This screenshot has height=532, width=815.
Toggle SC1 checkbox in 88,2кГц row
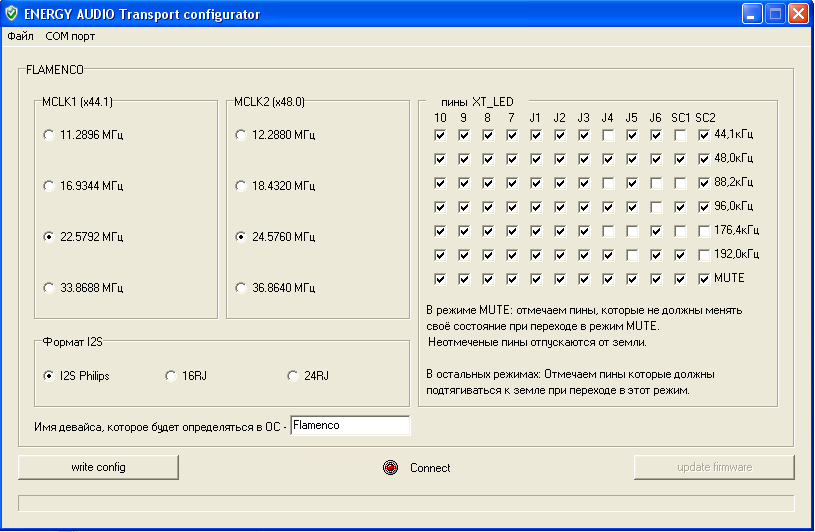click(x=680, y=183)
